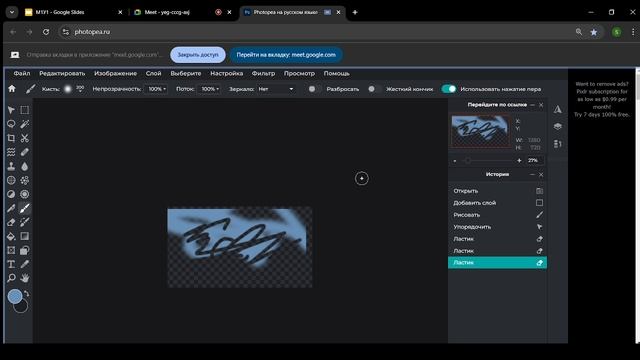Select the scissors cutout tool
The height and width of the screenshot is (360, 640).
pos(25,138)
